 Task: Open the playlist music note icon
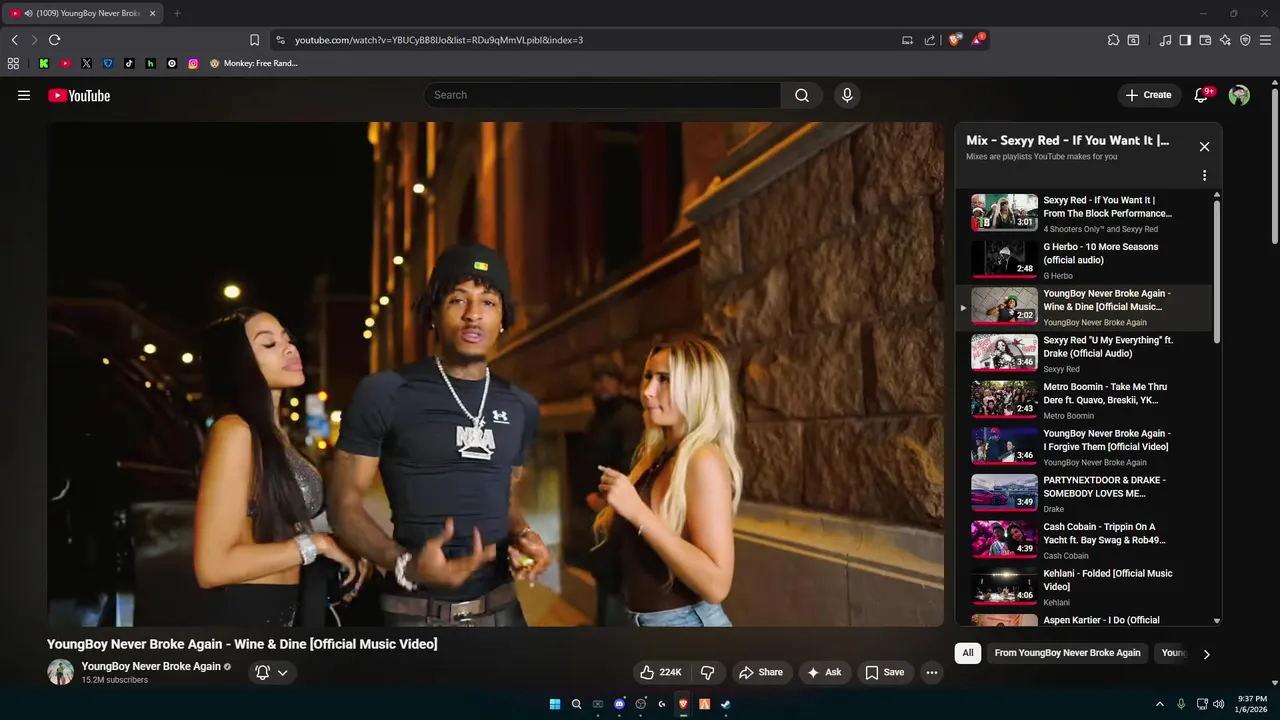click(1165, 40)
